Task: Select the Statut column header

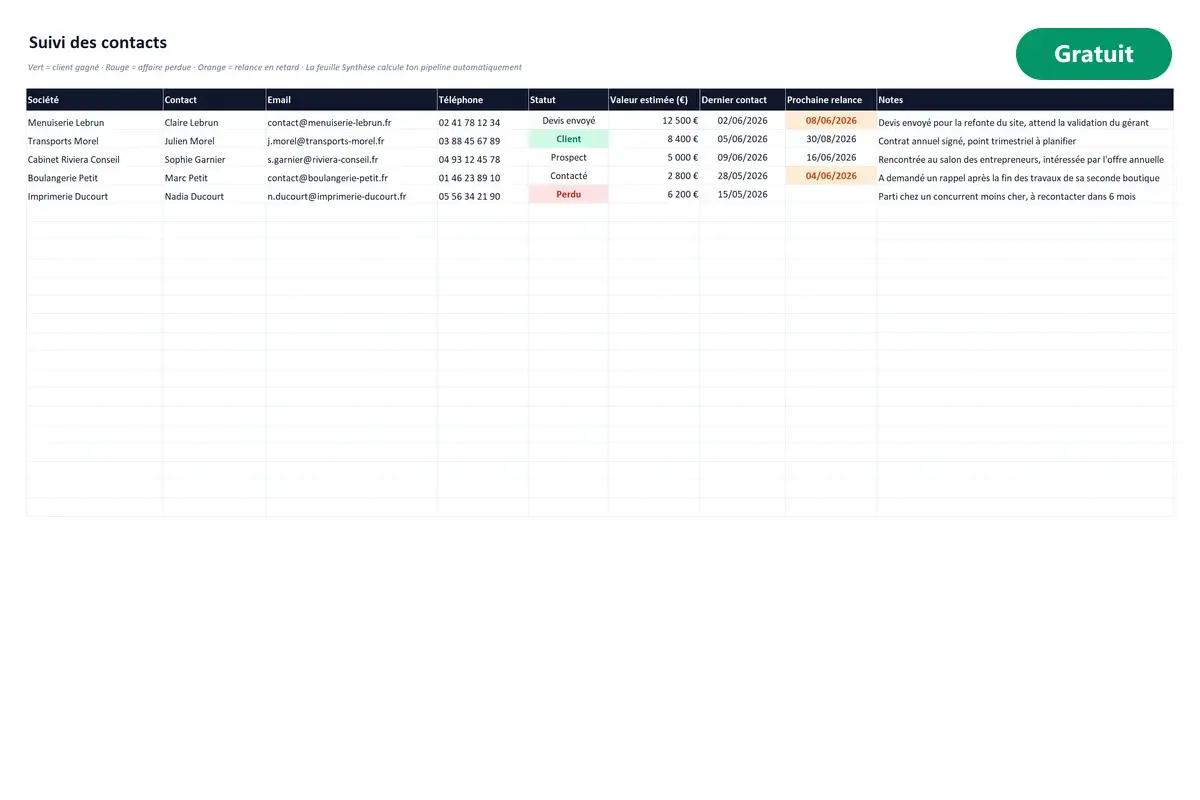Action: [568, 100]
